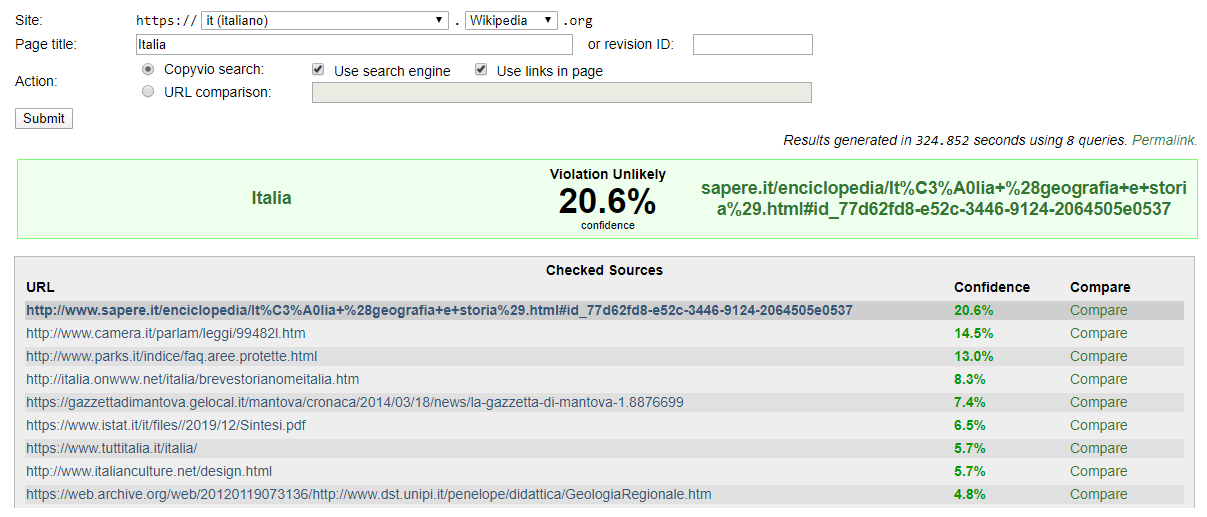Click the Violation Unlikely heading
This screenshot has width=1207, height=517.
point(608,174)
